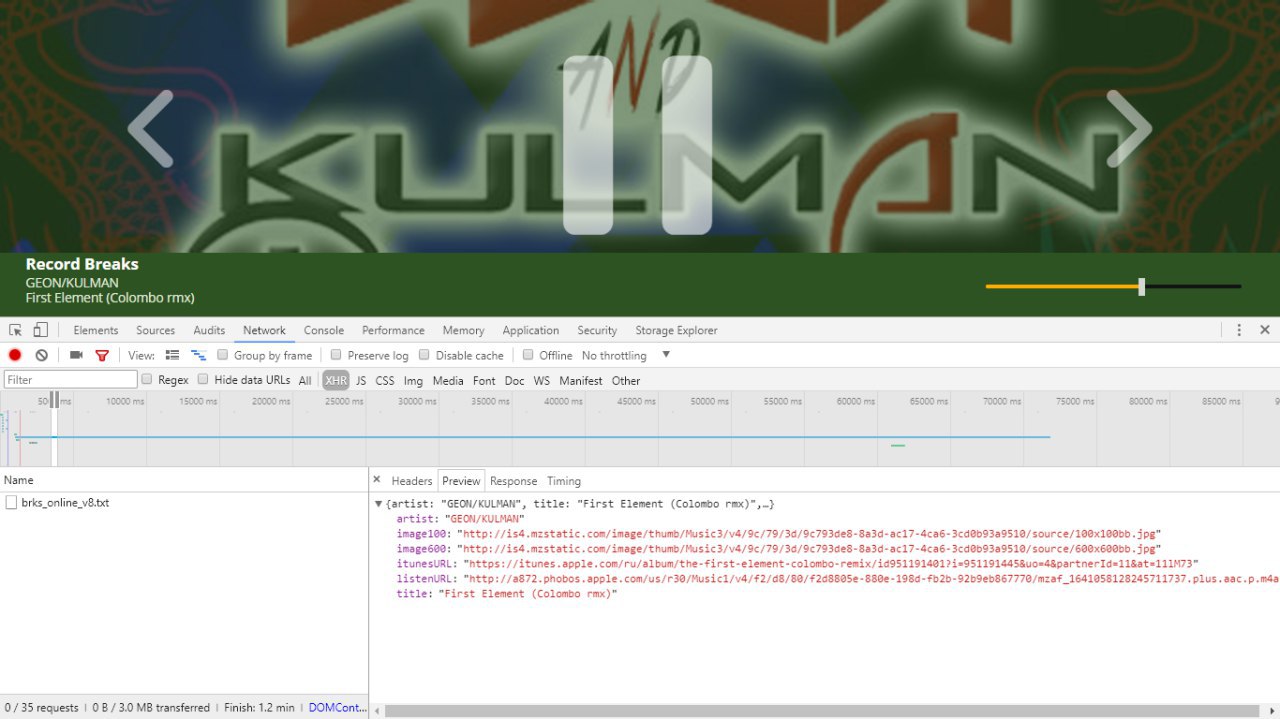Image resolution: width=1280 pixels, height=719 pixels.
Task: Pause playback with the large pause button
Action: [x=637, y=145]
